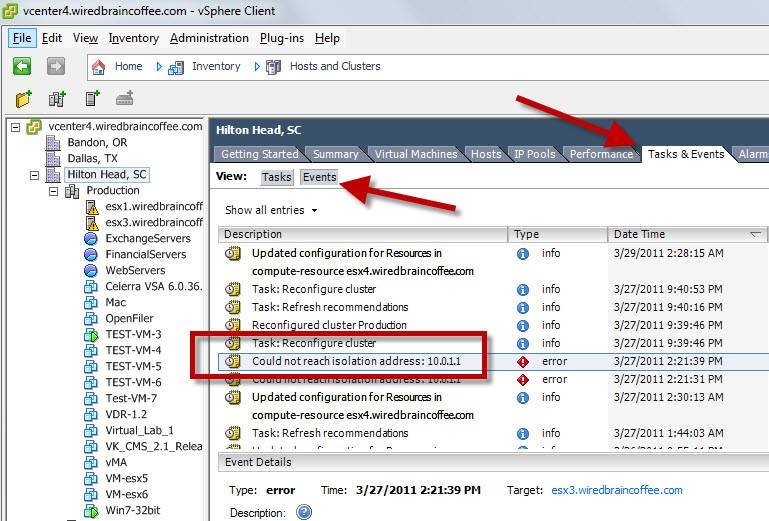Switch to the Summary tab
The image size is (769, 521).
pyautogui.click(x=336, y=154)
